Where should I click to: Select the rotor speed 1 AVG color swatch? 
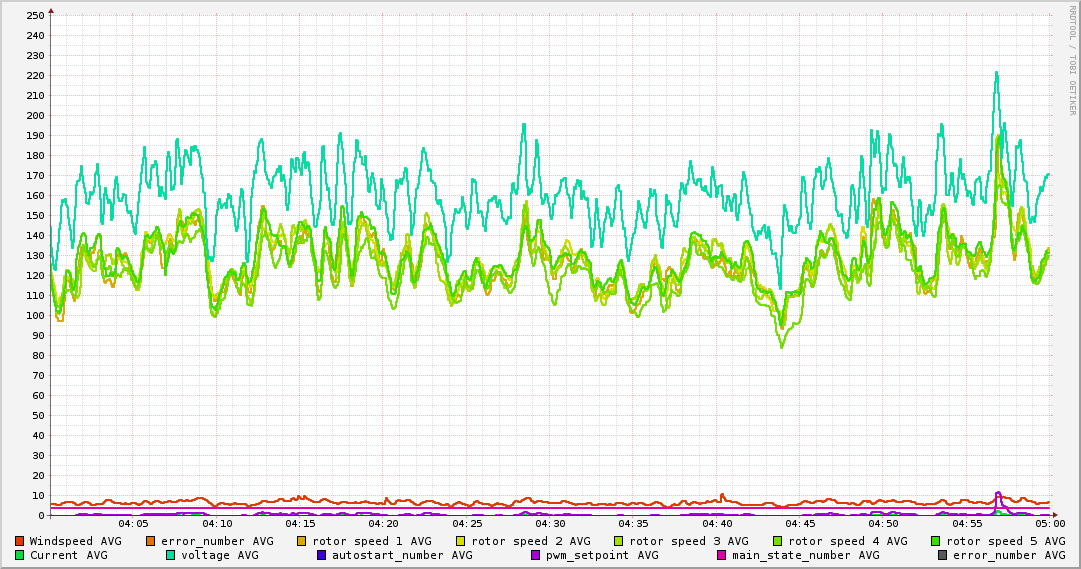click(x=301, y=541)
